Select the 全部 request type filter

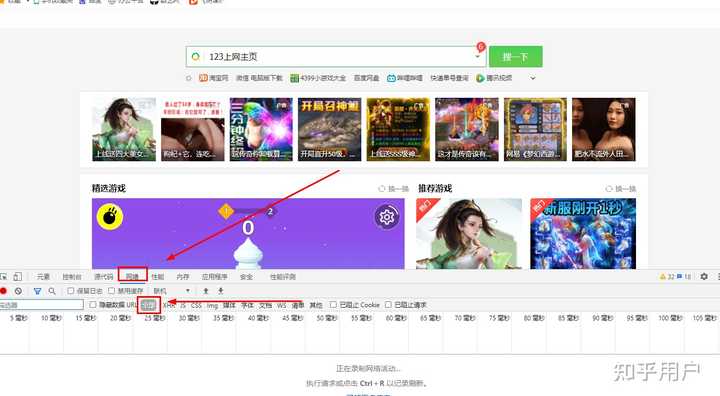(148, 305)
